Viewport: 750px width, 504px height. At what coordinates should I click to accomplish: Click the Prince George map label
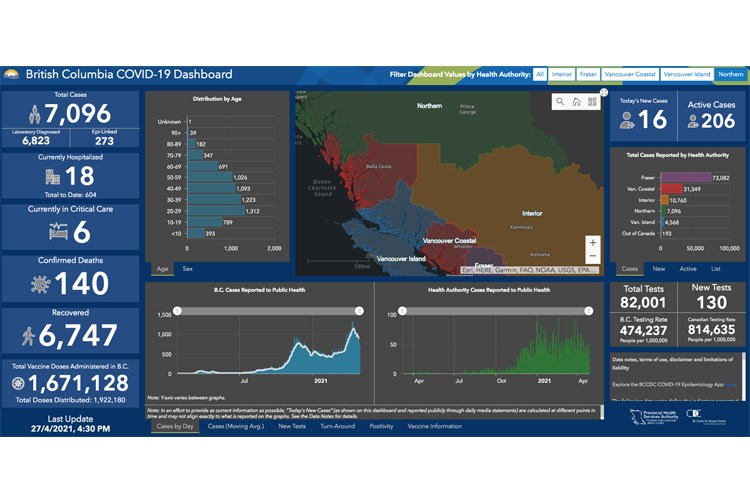point(468,109)
